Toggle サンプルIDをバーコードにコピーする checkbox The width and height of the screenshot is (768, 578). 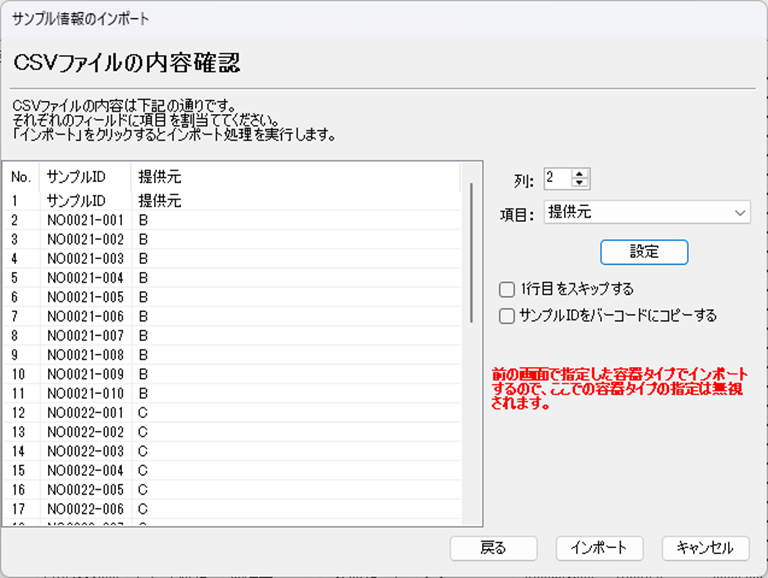click(x=507, y=316)
